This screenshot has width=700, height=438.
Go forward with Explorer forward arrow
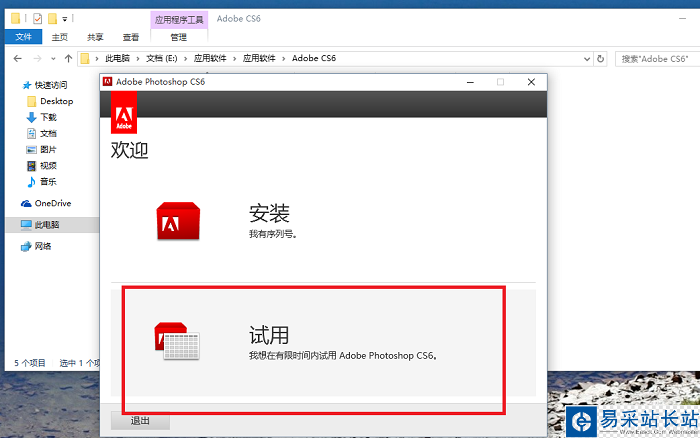click(38, 58)
